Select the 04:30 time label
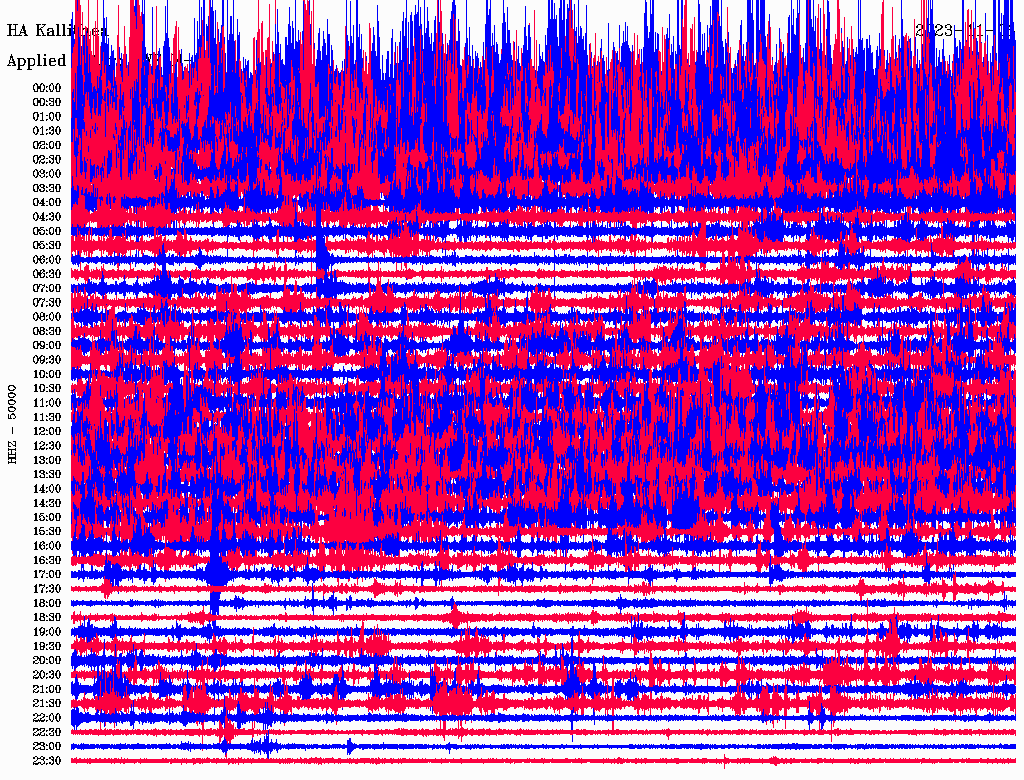 click(x=47, y=217)
